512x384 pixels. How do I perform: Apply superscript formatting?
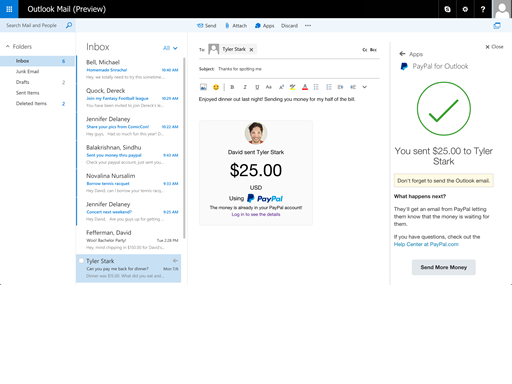click(281, 87)
